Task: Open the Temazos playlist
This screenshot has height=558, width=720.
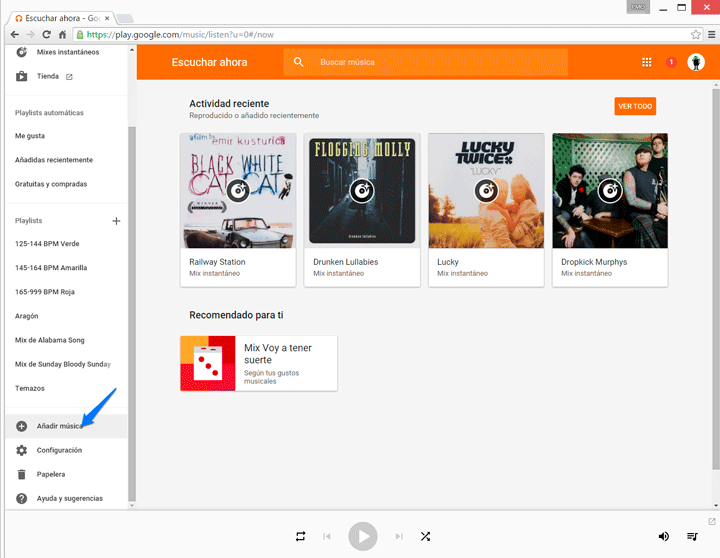Action: [30, 388]
